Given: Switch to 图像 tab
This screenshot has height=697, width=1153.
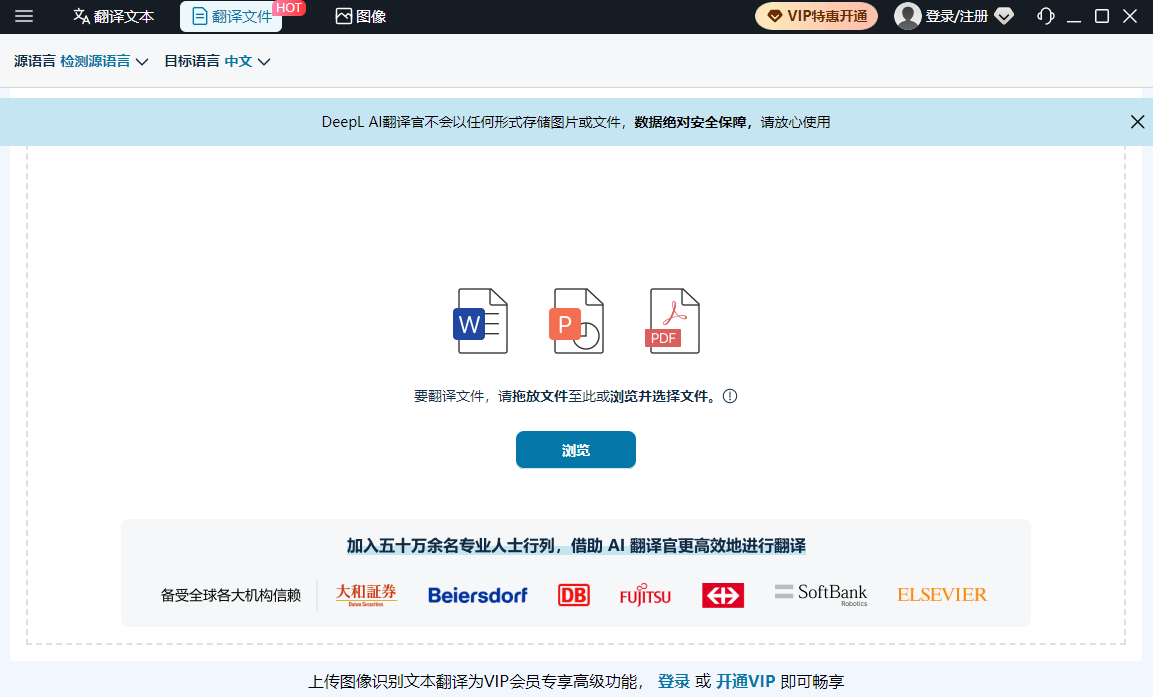Looking at the screenshot, I should coord(360,16).
